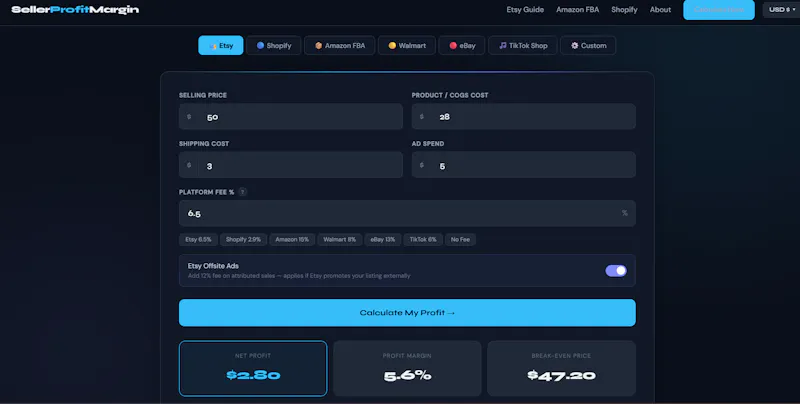Select the TikTok Shop platform tab
Image resolution: width=800 pixels, height=404 pixels.
522,45
